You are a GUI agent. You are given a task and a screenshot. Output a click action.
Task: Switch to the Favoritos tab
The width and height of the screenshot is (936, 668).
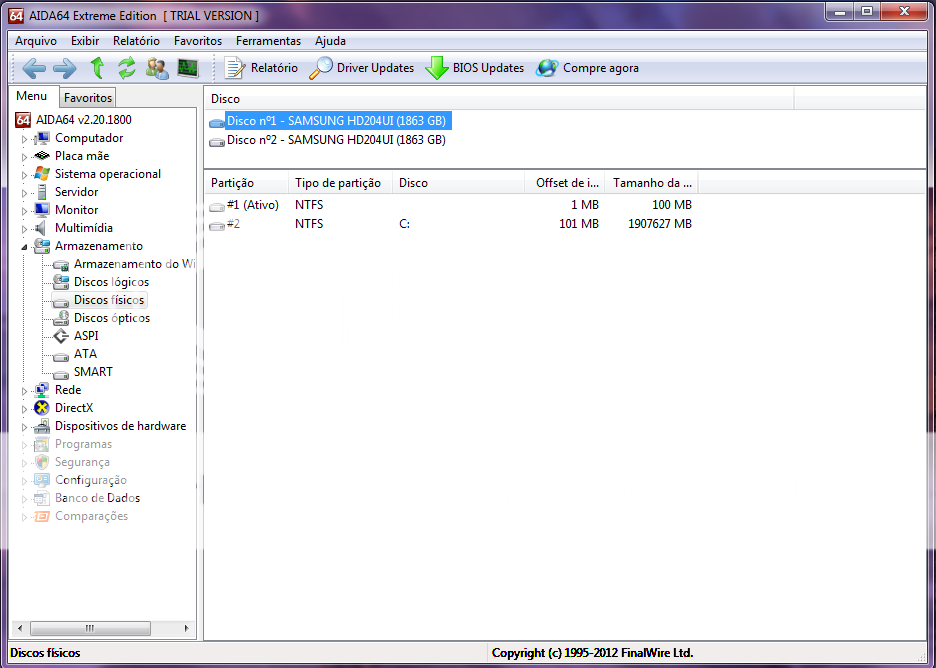tap(87, 98)
